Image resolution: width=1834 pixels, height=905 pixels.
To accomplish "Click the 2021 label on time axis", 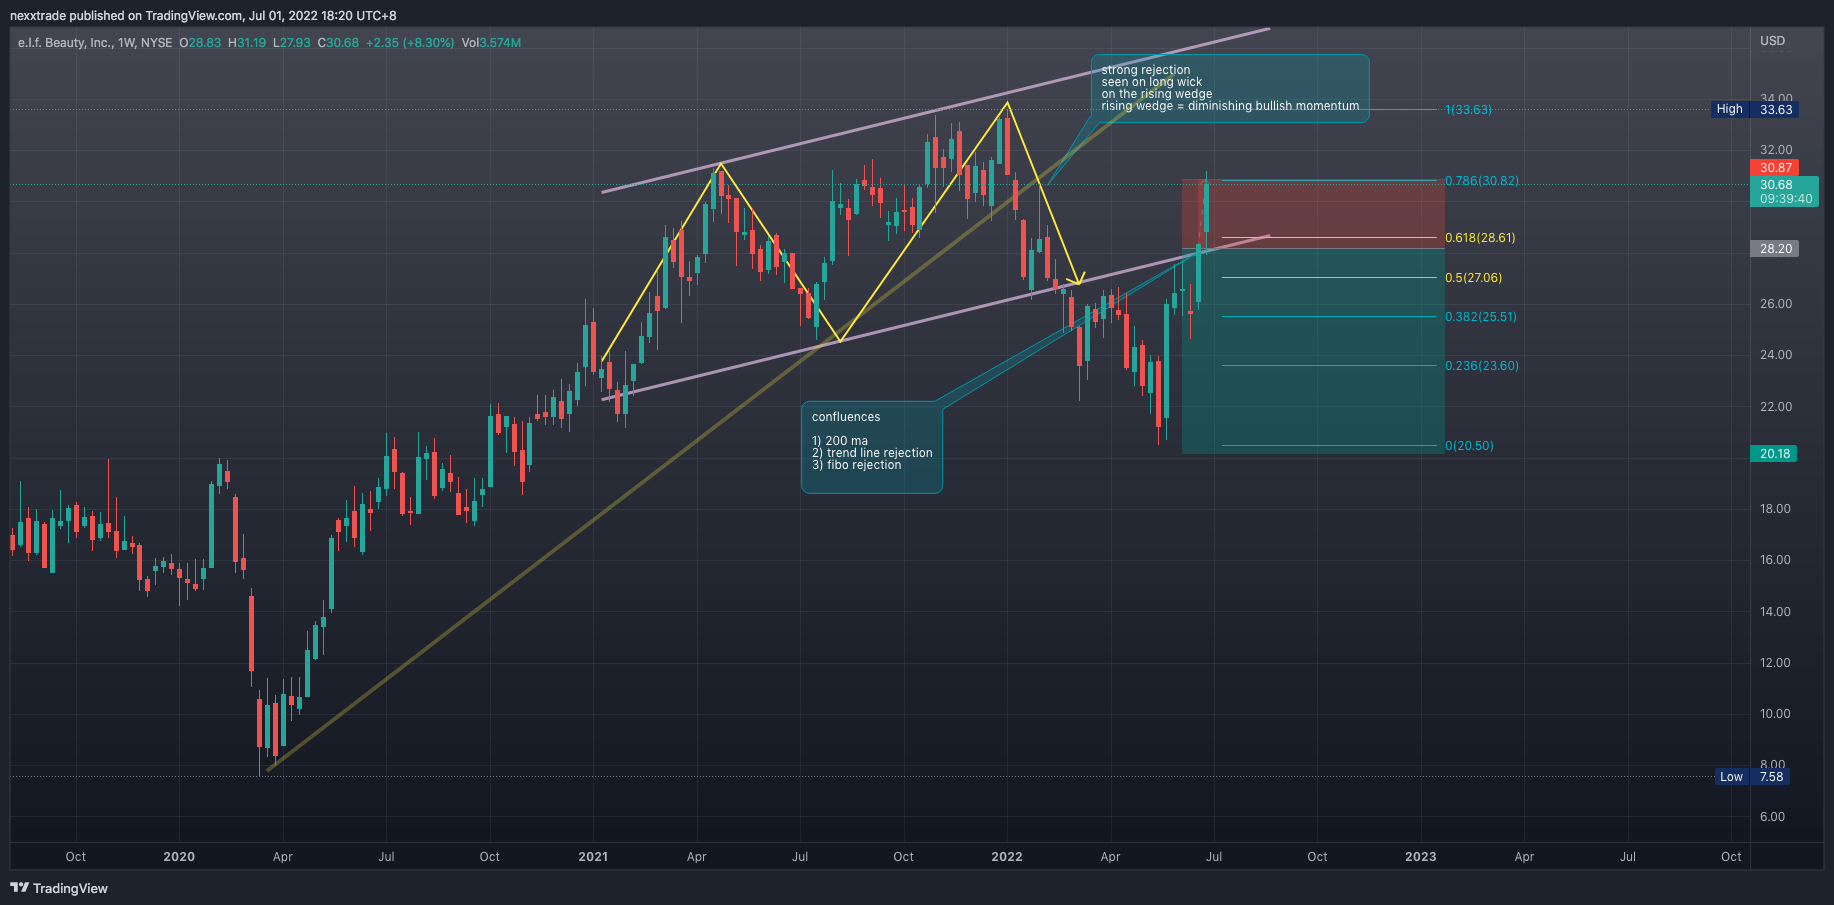I will click(593, 857).
